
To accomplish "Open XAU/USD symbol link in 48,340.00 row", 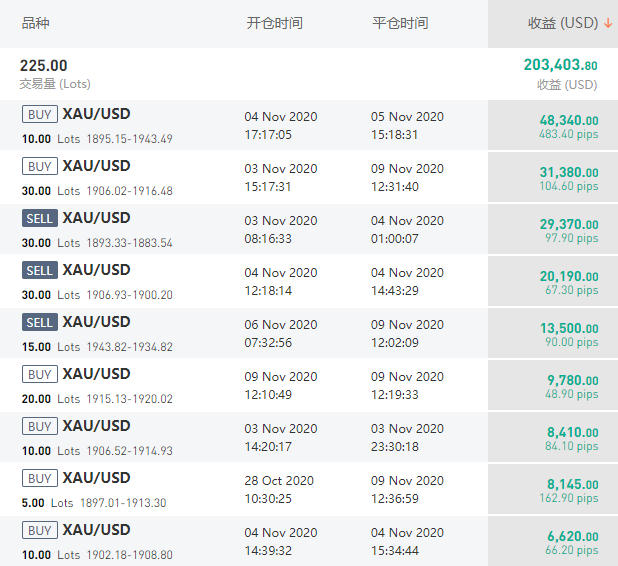I will pyautogui.click(x=96, y=114).
